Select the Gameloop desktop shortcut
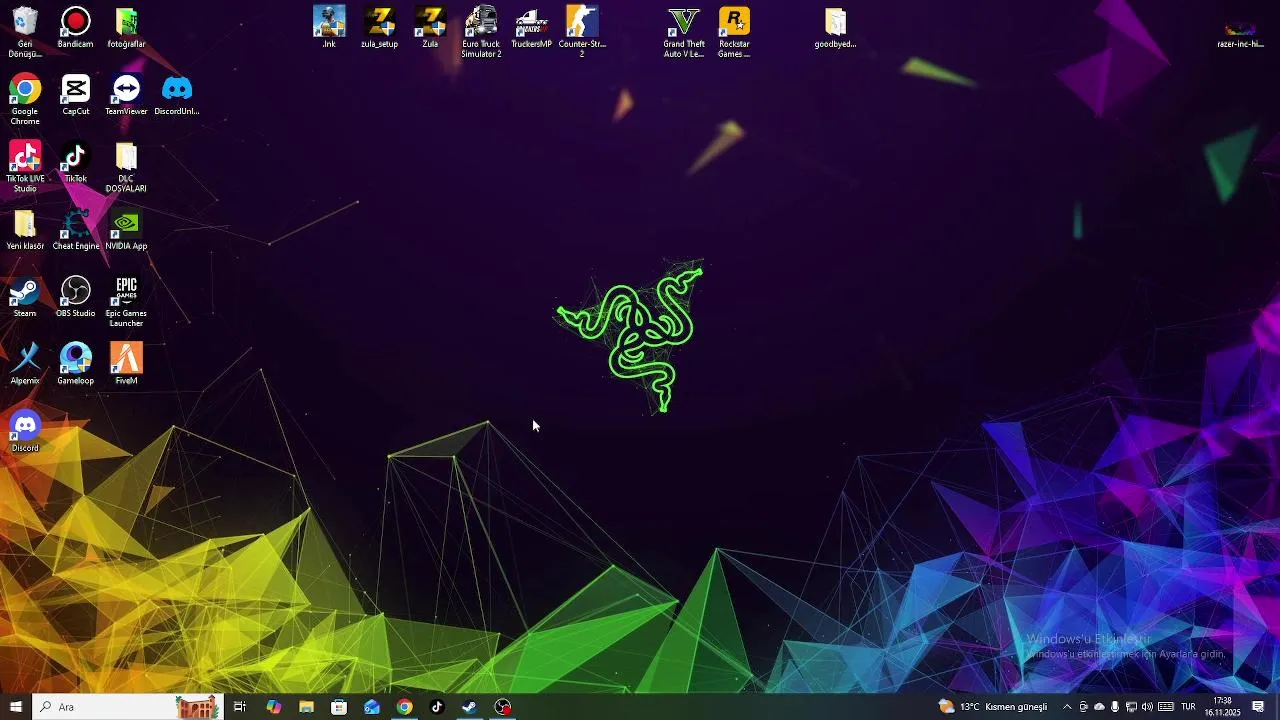1280x720 pixels. coord(75,364)
